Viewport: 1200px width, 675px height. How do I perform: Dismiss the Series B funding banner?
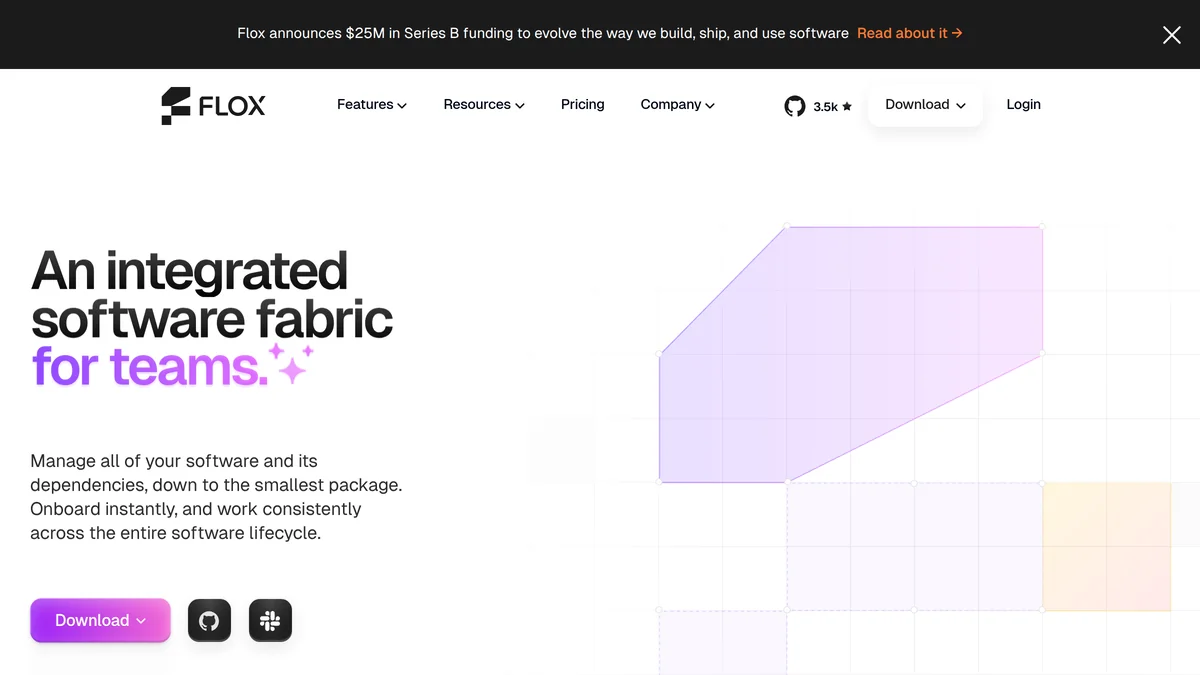[1171, 34]
